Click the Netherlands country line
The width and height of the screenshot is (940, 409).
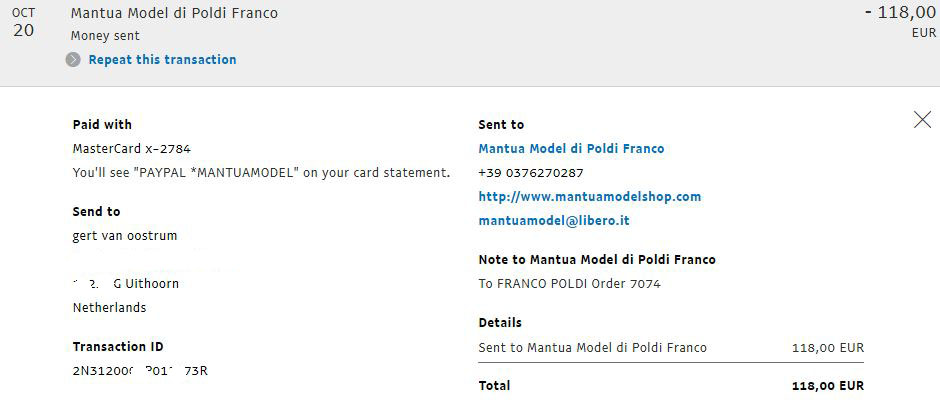pyautogui.click(x=109, y=308)
